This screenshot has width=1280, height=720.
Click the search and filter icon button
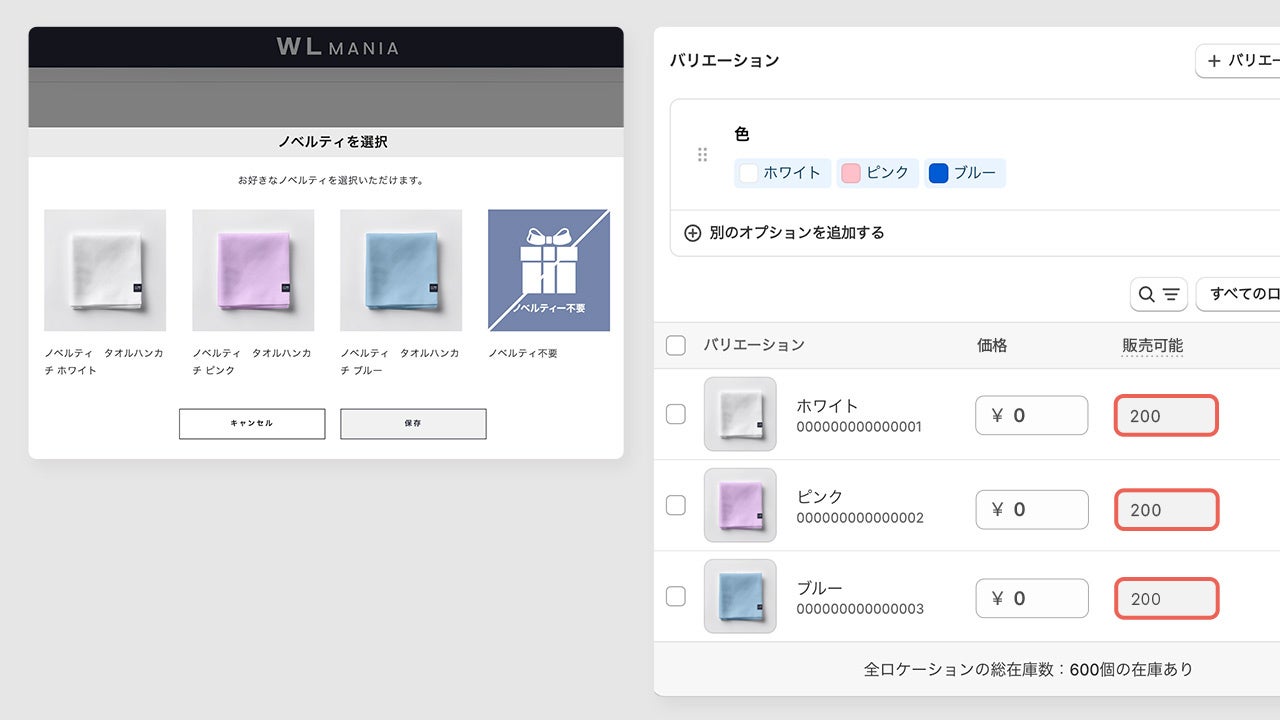(x=1159, y=294)
